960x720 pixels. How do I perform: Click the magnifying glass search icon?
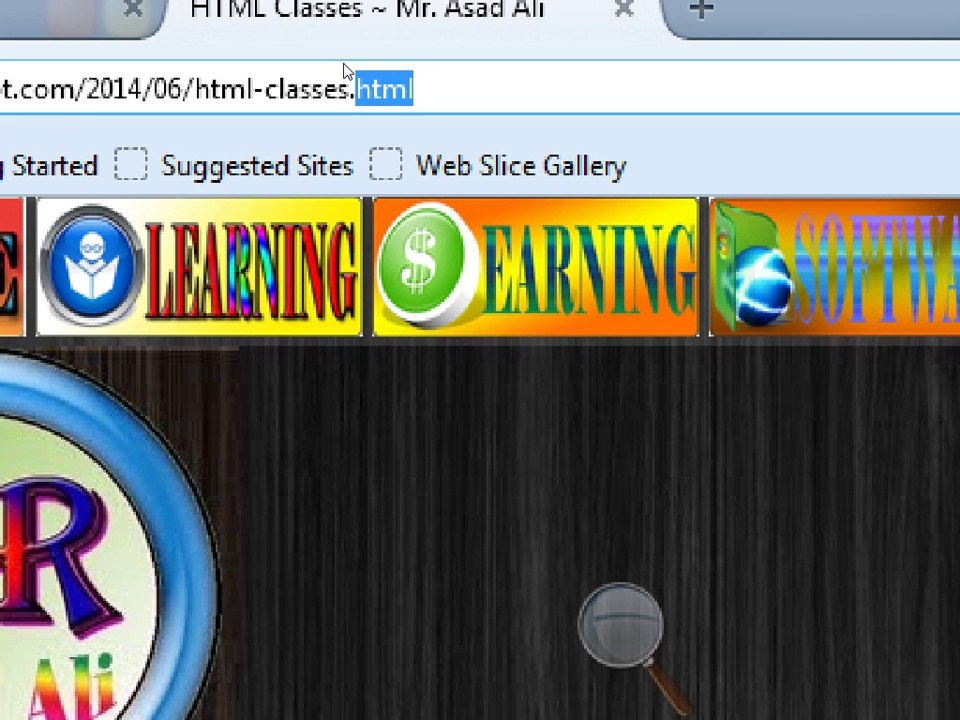tap(634, 648)
